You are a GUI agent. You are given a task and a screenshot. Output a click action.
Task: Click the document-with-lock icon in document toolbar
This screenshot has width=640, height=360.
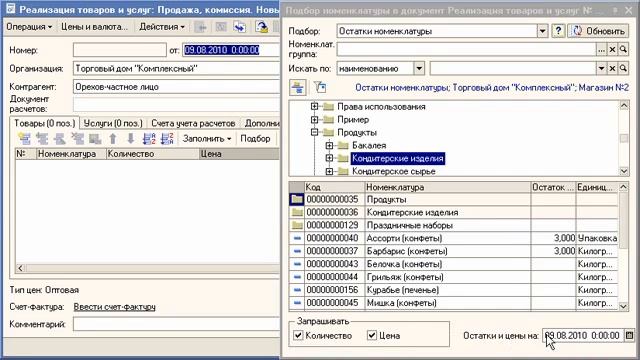pos(262,27)
